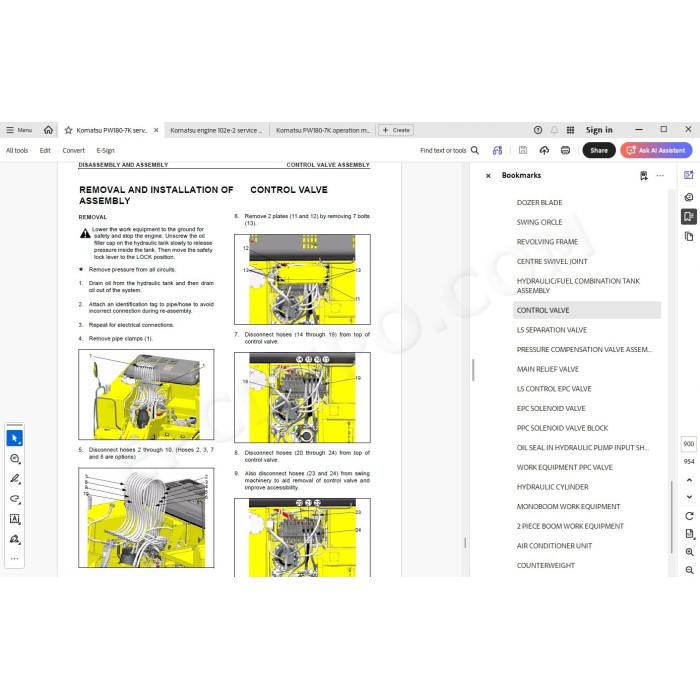Zoom in on the document
The height and width of the screenshot is (700, 700).
(689, 553)
